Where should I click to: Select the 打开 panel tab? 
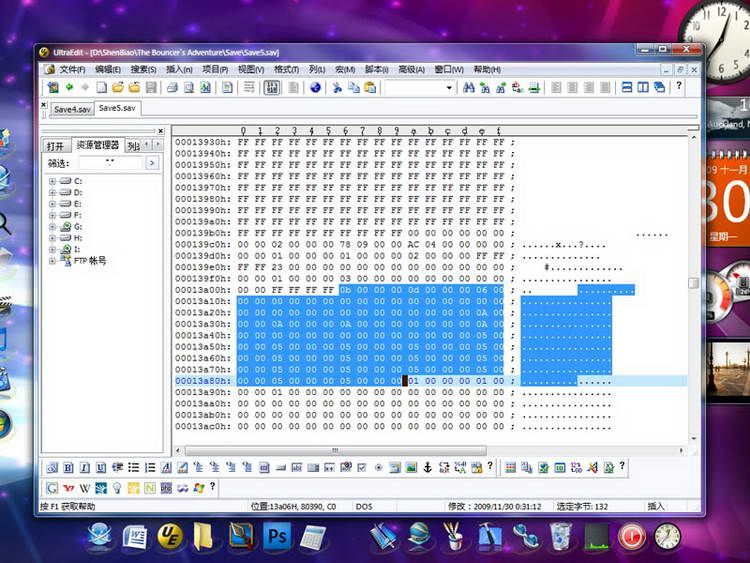pos(55,146)
